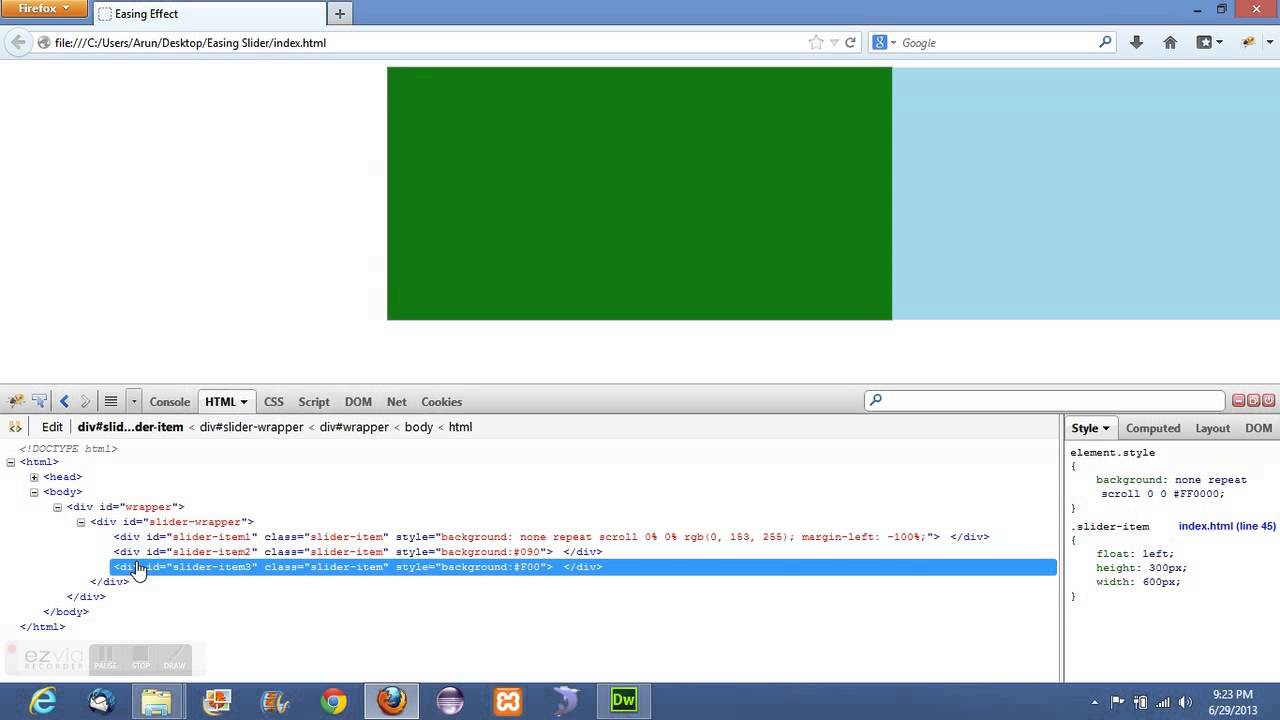Collapse the <html> node

point(11,462)
